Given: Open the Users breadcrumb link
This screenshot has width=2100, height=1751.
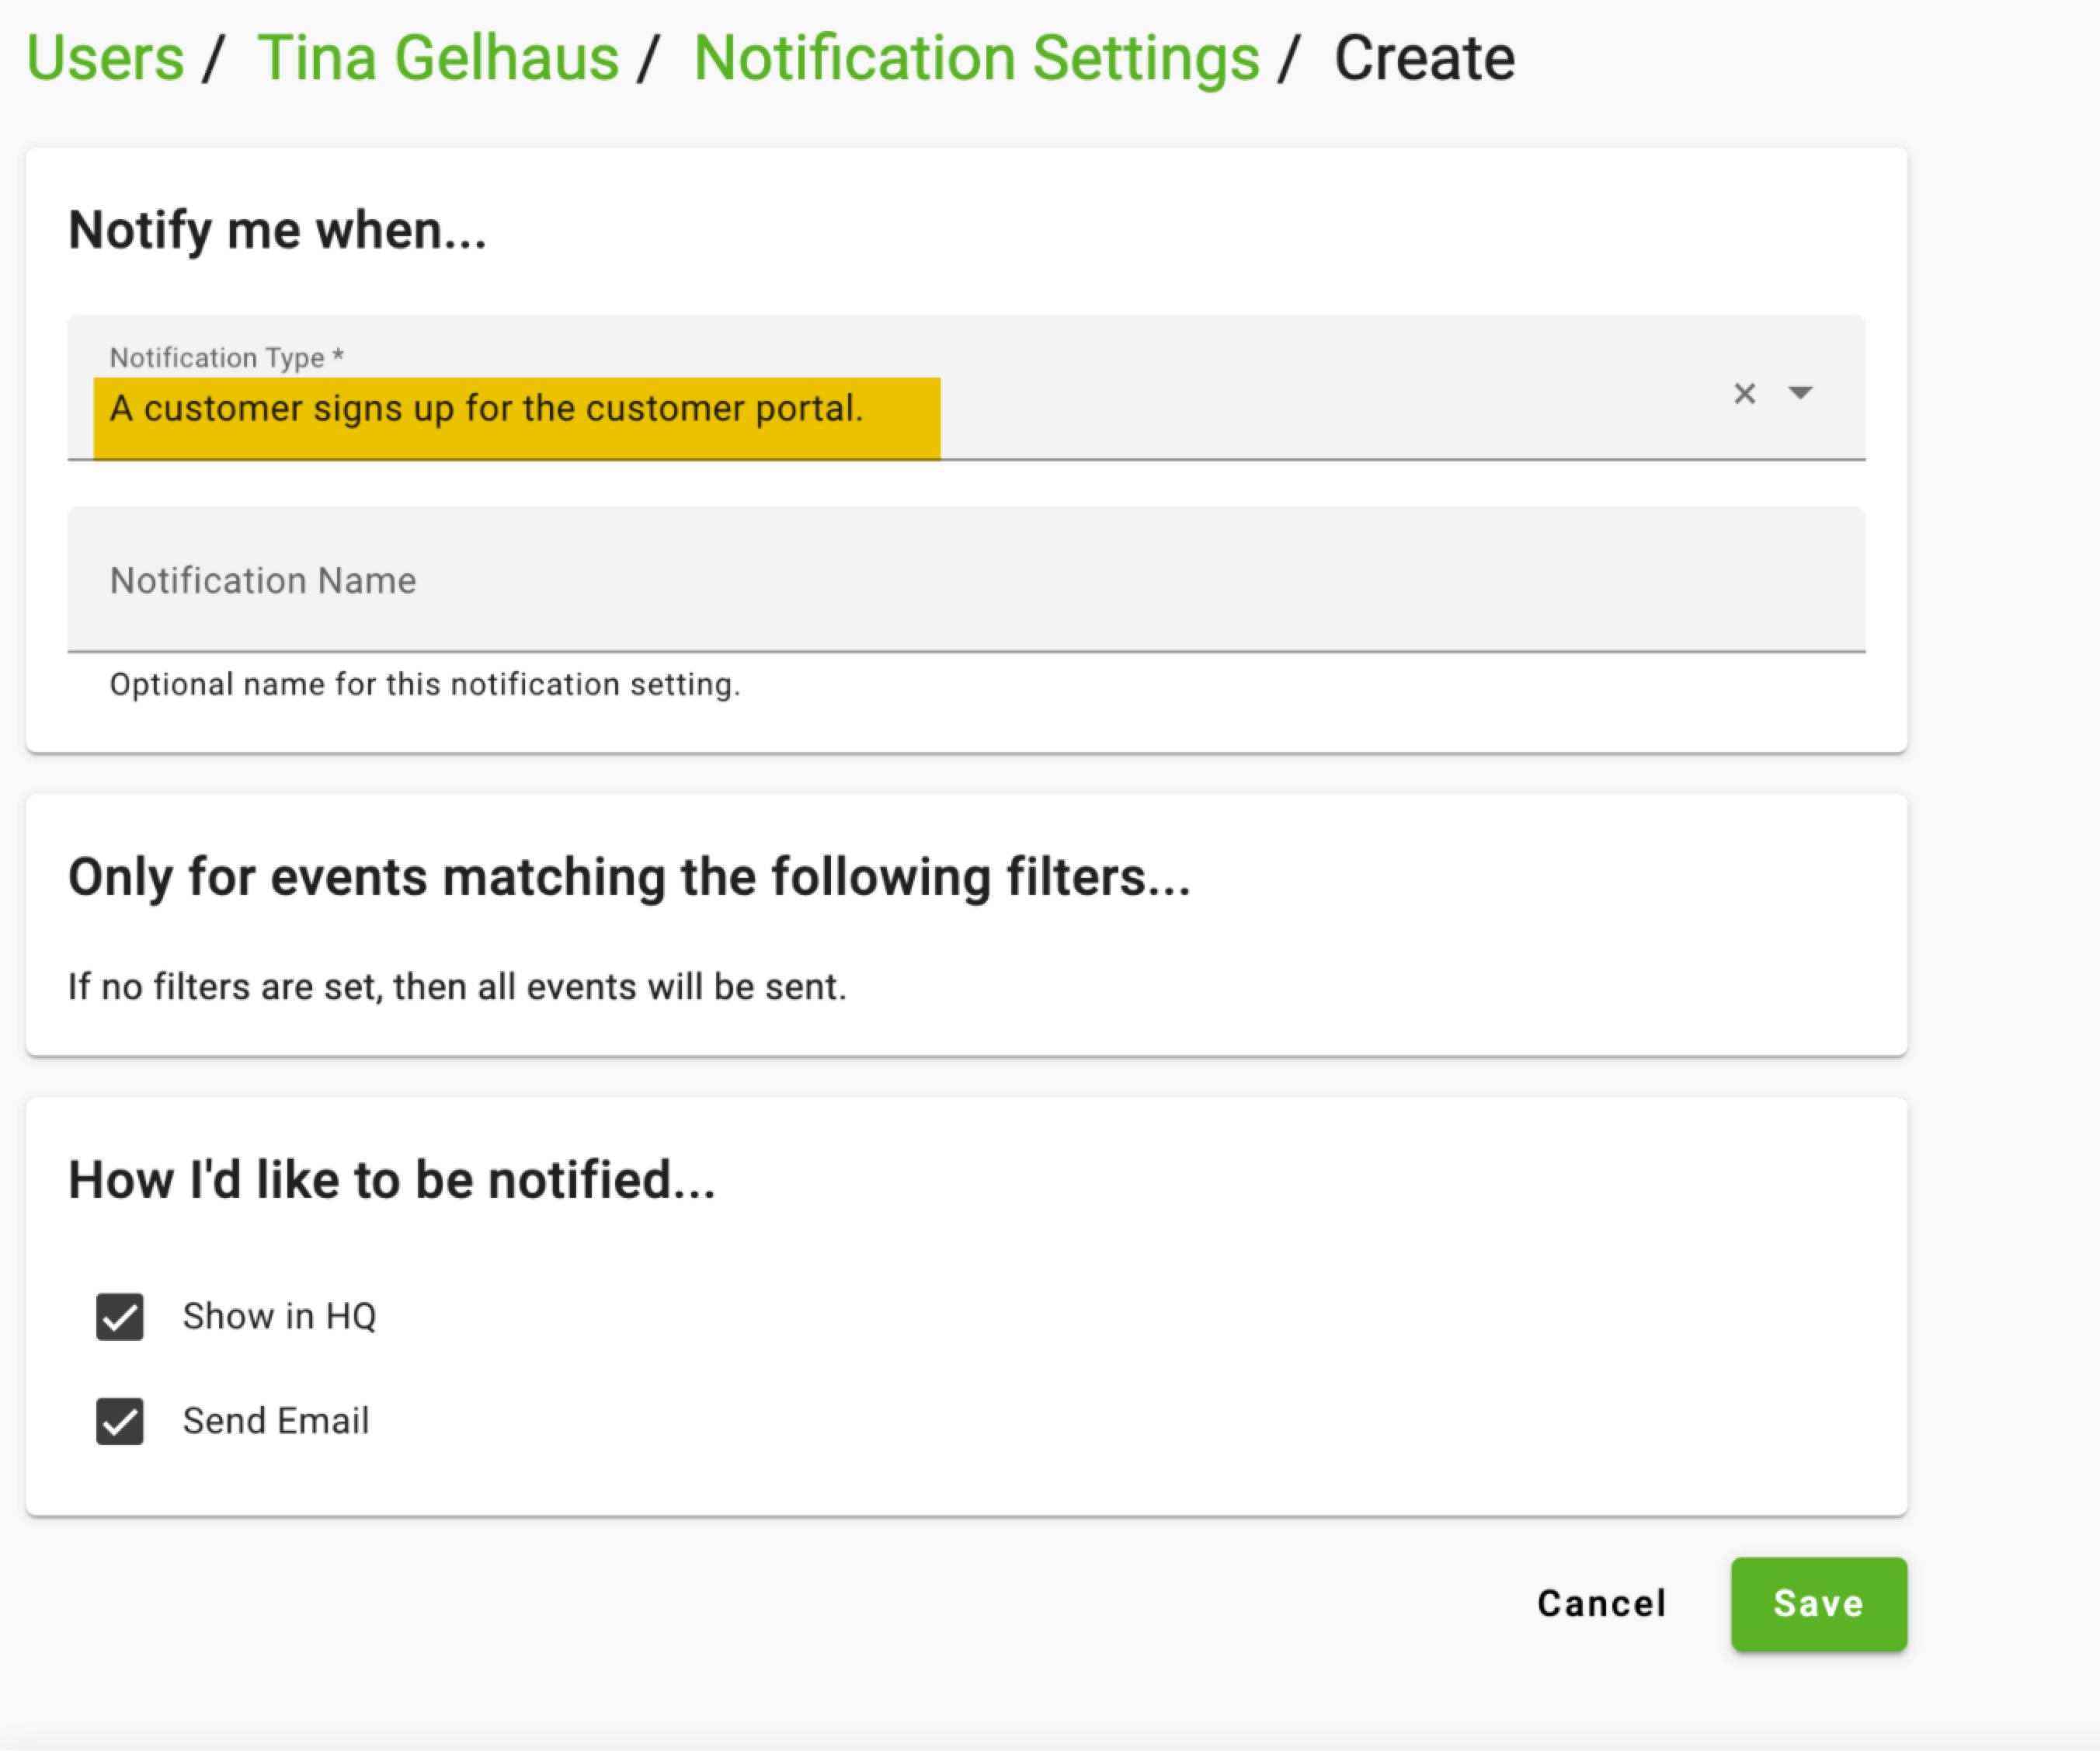Looking at the screenshot, I should click(106, 58).
